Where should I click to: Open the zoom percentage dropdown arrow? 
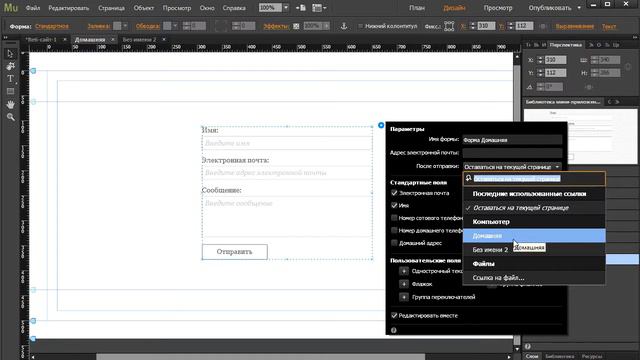coord(286,8)
